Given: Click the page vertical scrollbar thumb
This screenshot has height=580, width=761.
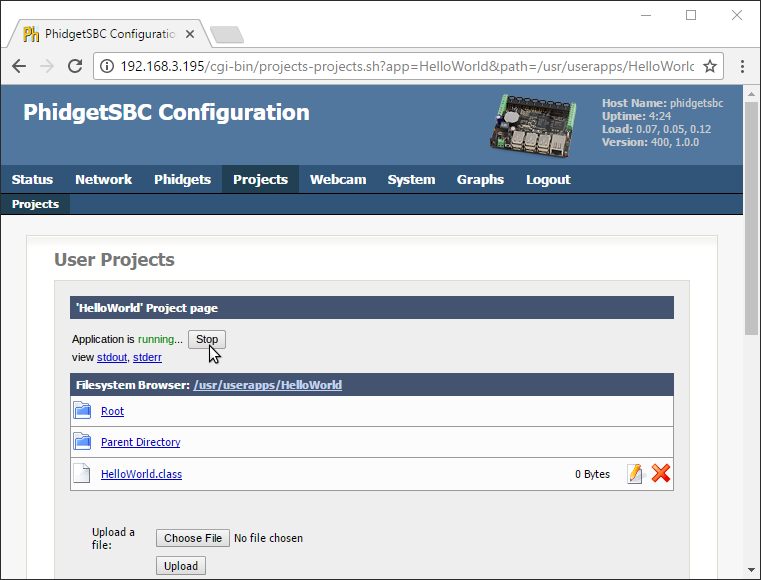Looking at the screenshot, I should [x=751, y=218].
